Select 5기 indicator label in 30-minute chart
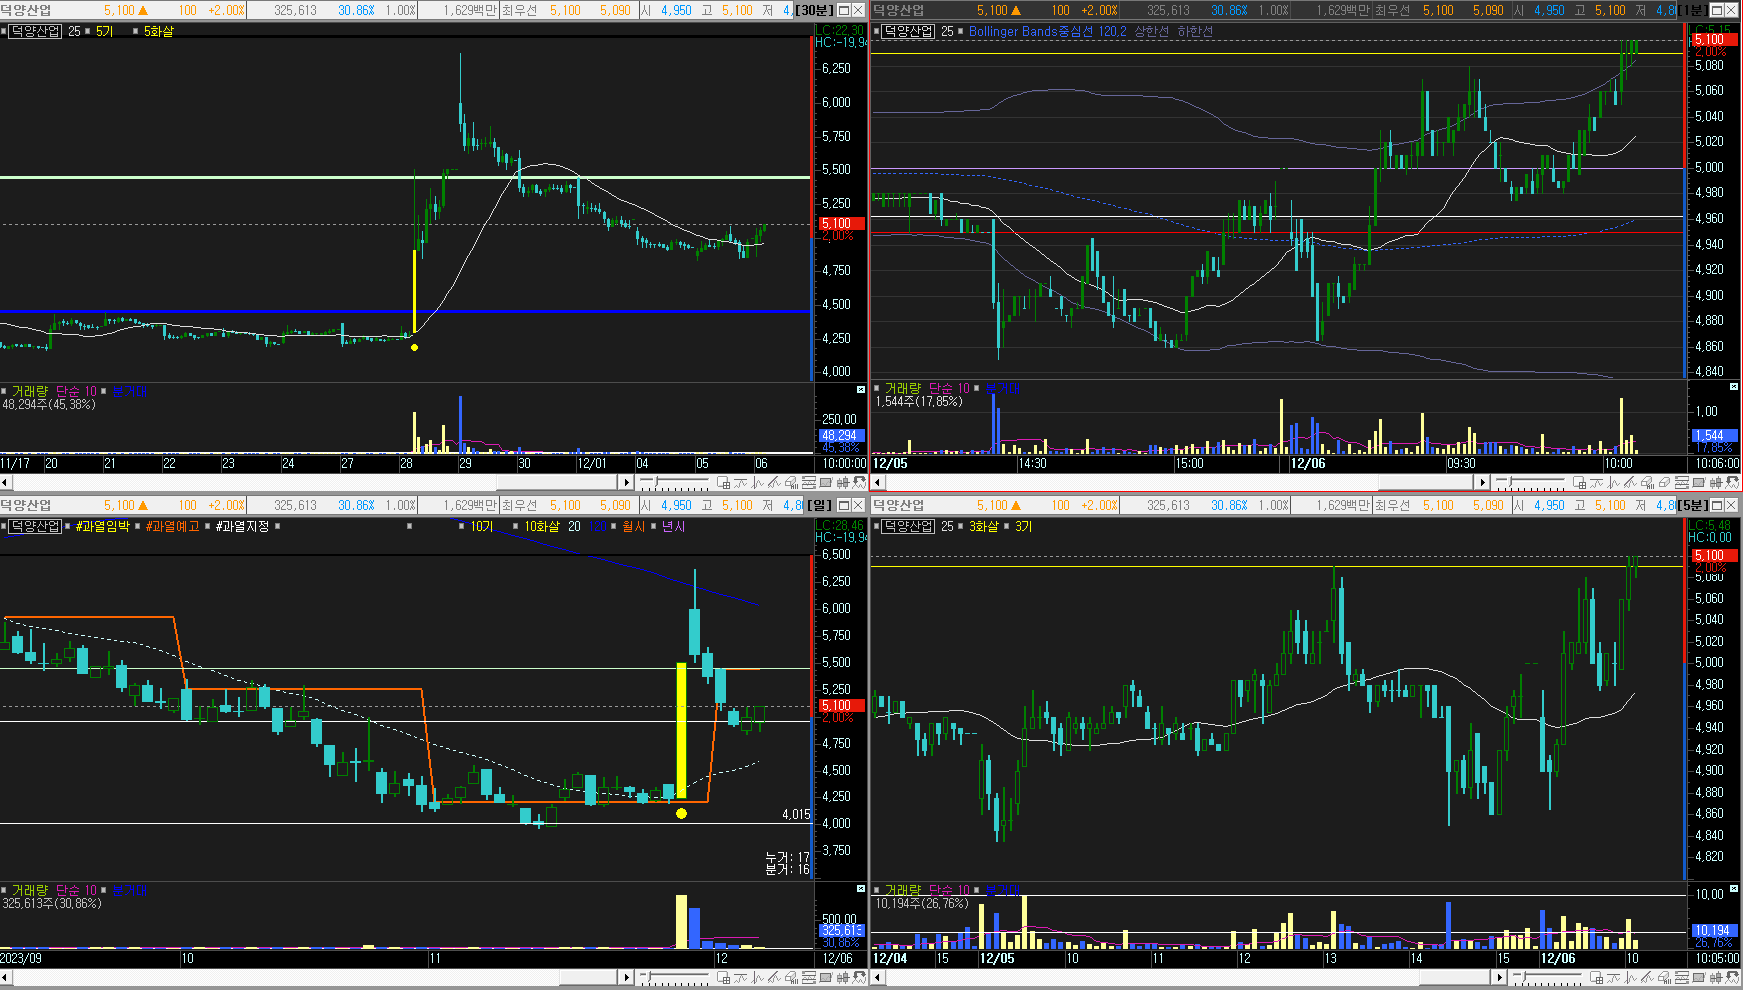Image resolution: width=1743 pixels, height=990 pixels. (x=104, y=31)
